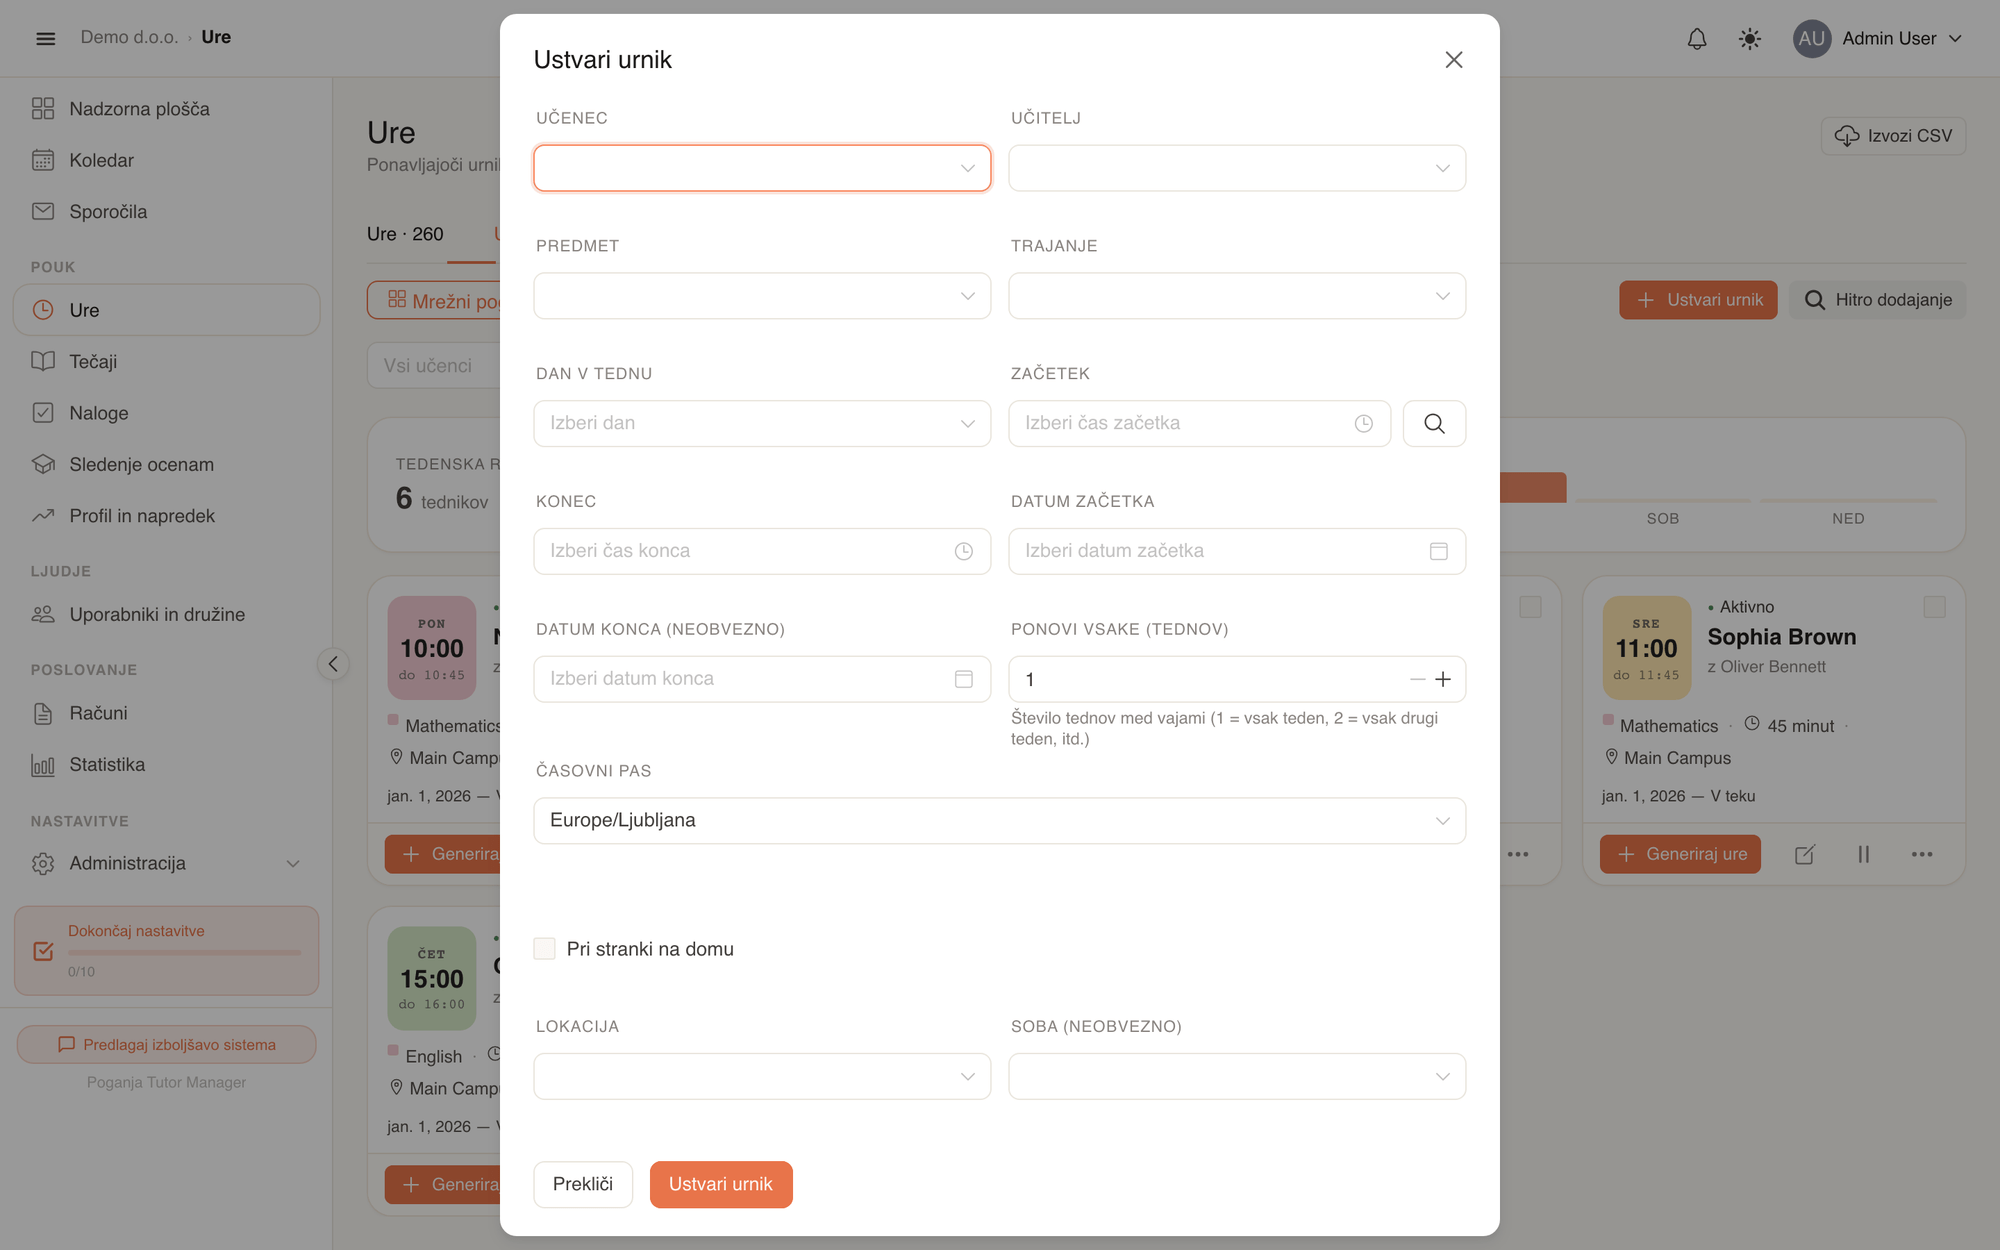
Task: Open more options on Sophia Brown card
Action: pos(1922,855)
